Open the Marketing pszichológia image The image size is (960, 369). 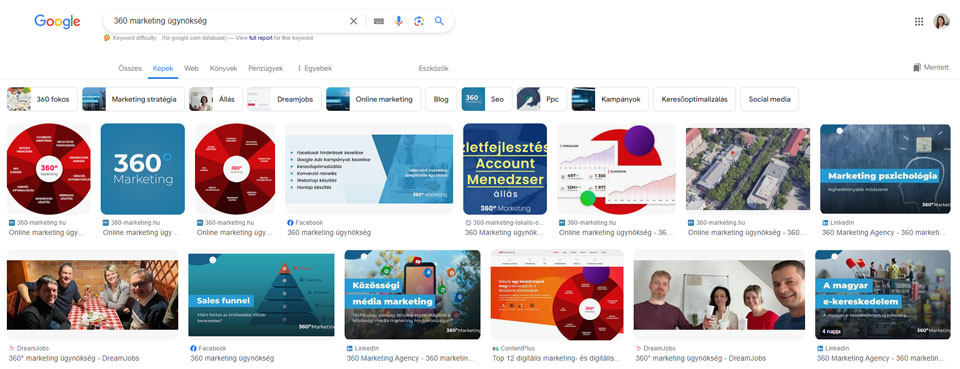(x=885, y=169)
